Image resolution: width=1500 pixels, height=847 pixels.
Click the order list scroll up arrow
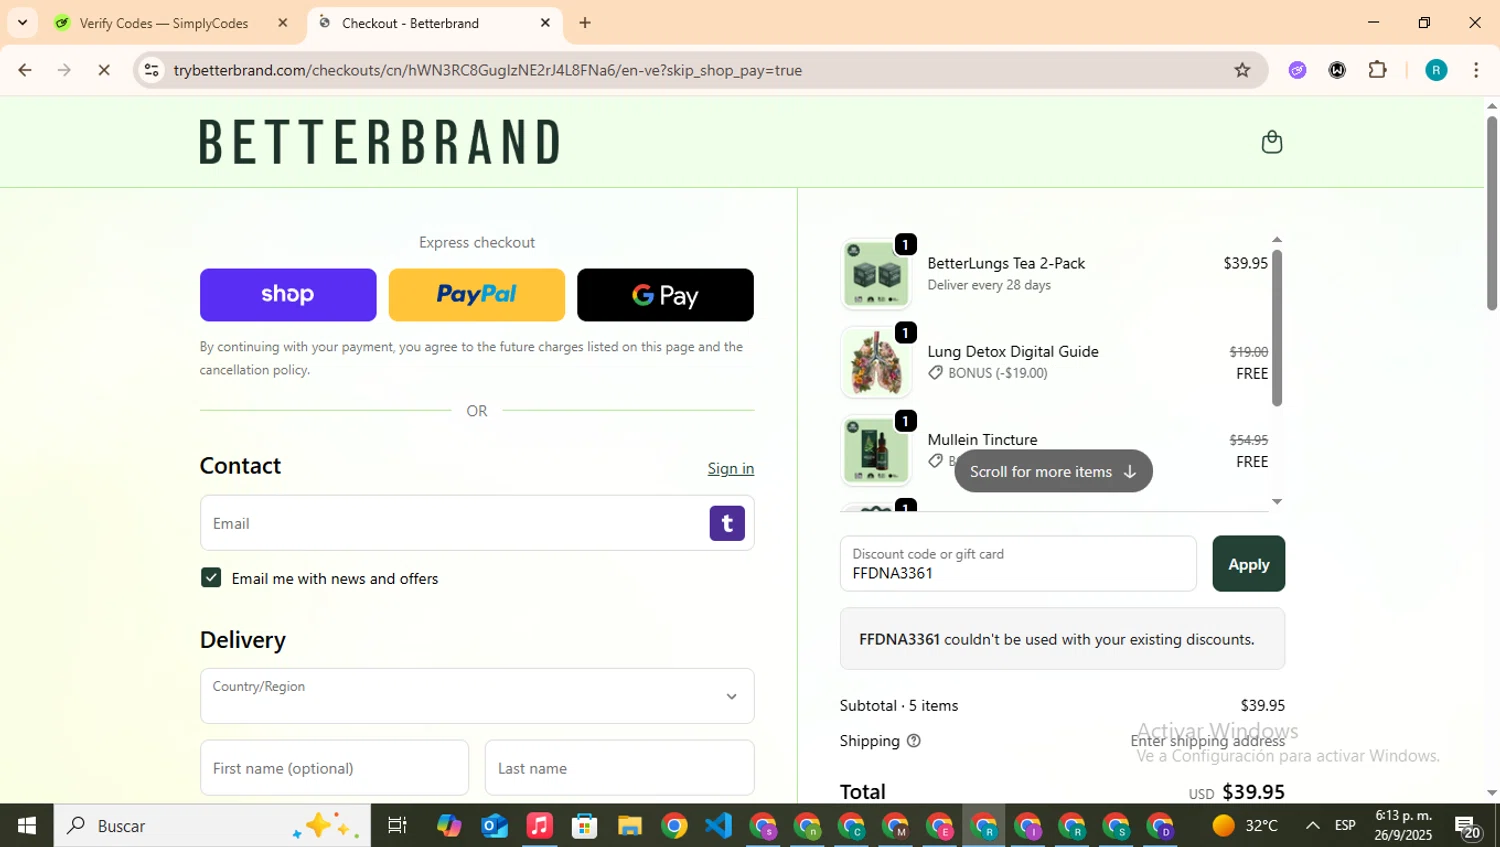1277,240
